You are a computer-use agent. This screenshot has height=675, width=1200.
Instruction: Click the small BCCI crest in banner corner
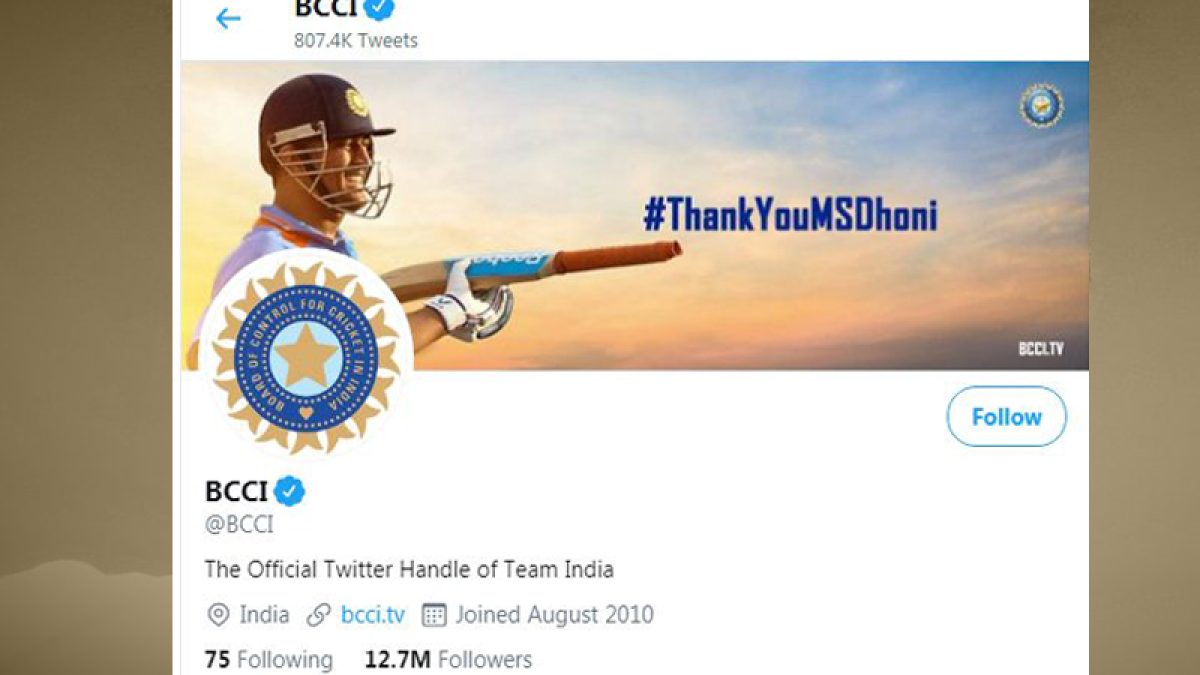tap(1041, 105)
